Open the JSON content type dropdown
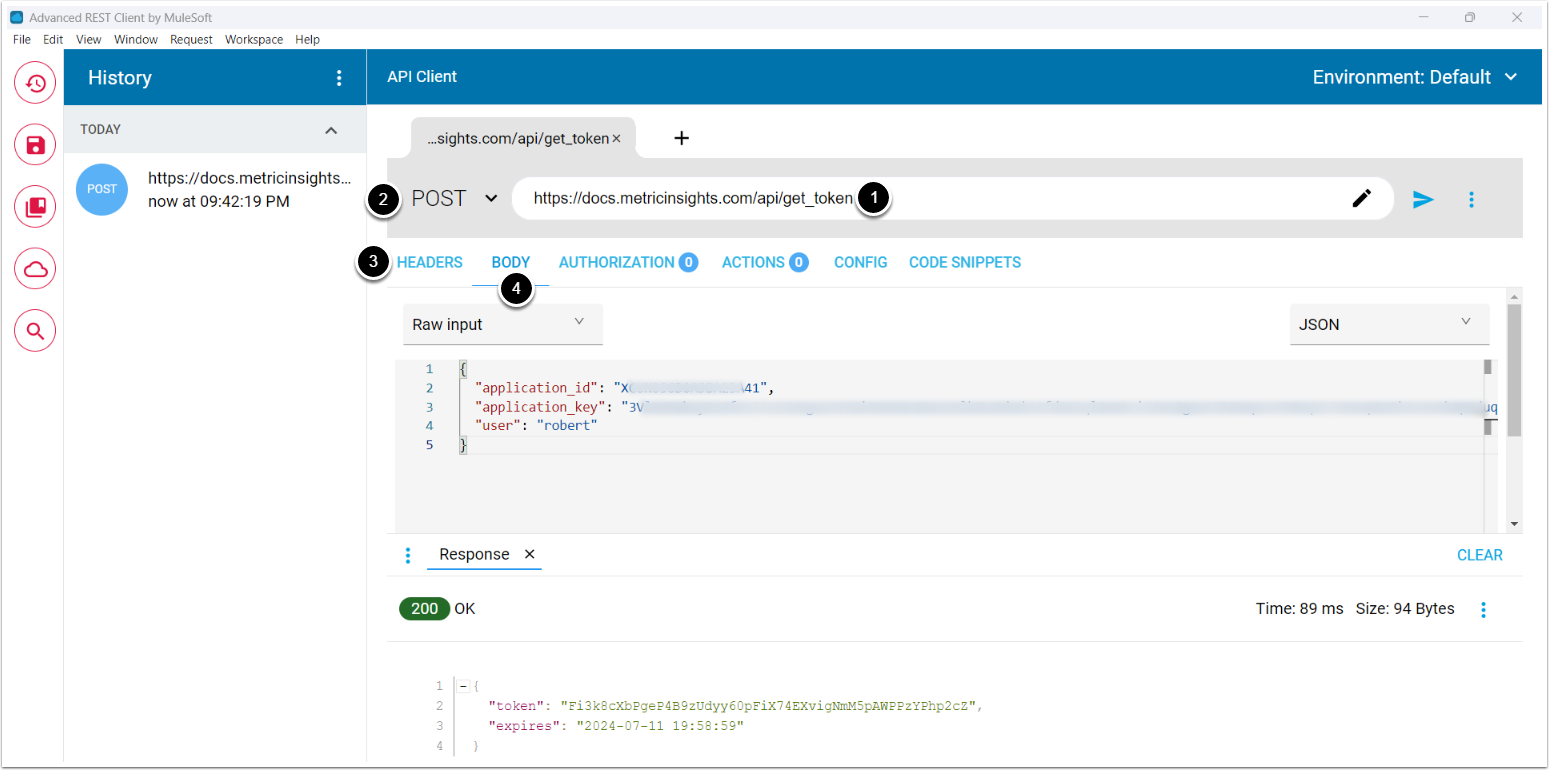 pos(1388,324)
